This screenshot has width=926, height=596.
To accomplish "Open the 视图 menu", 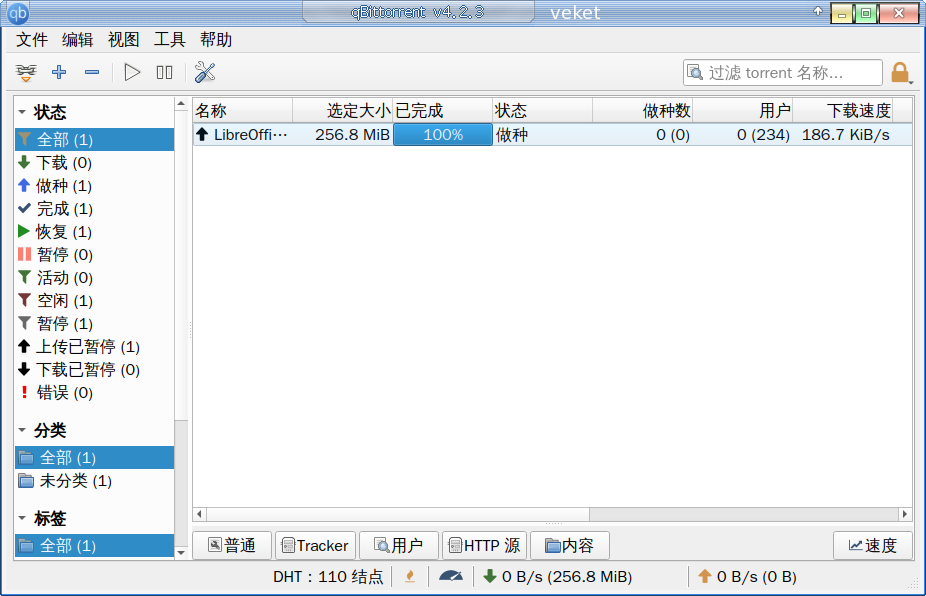I will point(123,40).
